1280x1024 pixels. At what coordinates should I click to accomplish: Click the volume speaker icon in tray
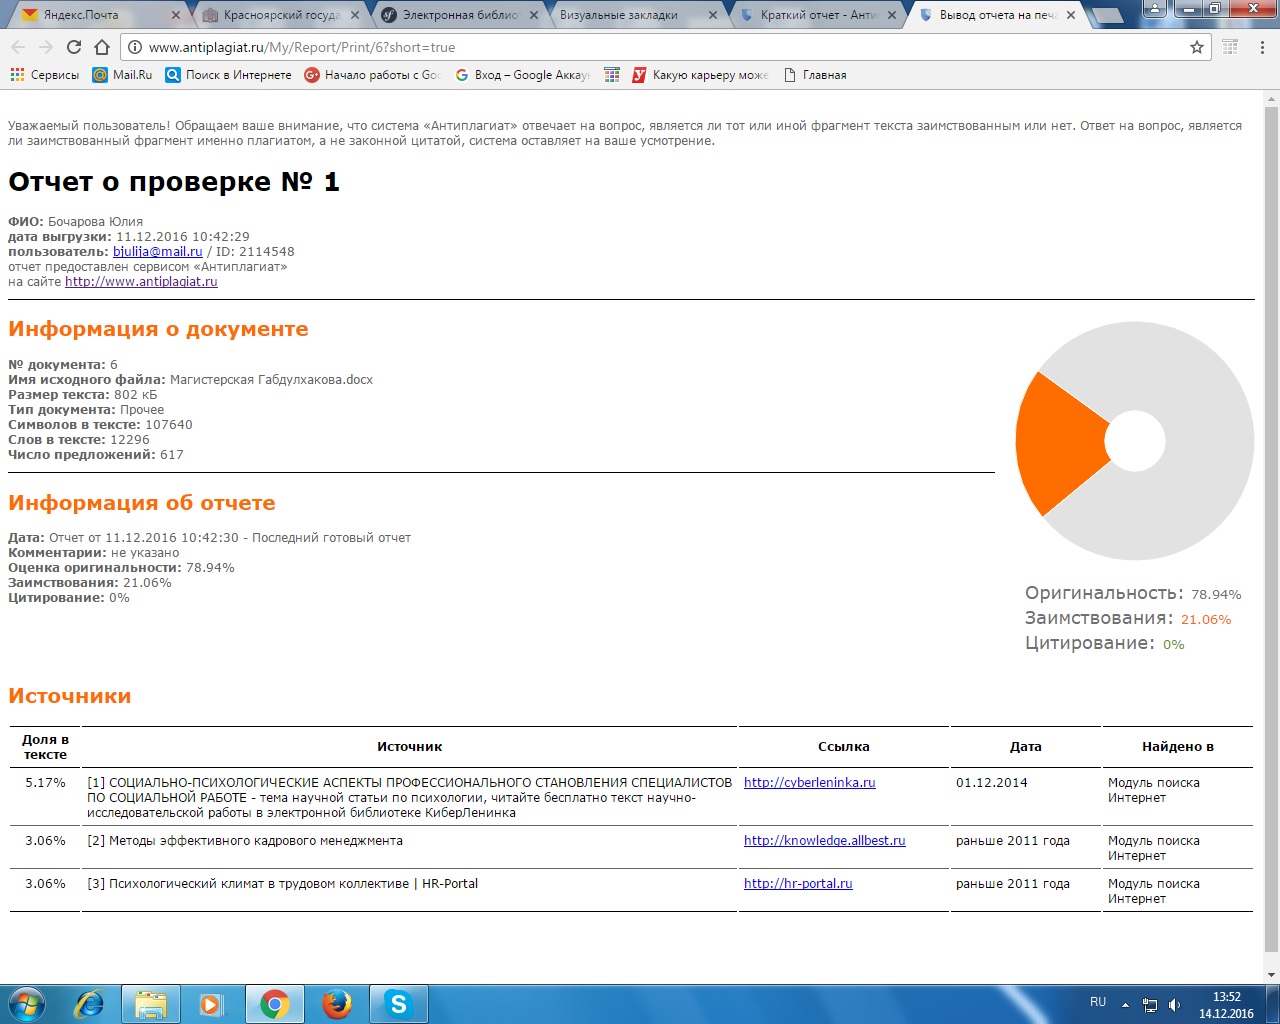[1174, 1005]
